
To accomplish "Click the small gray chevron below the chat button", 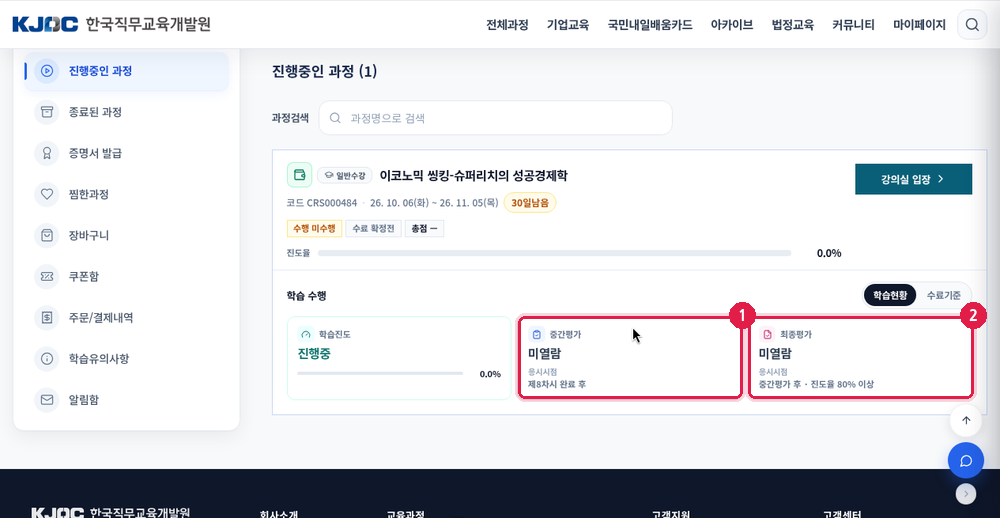I will click(x=966, y=493).
